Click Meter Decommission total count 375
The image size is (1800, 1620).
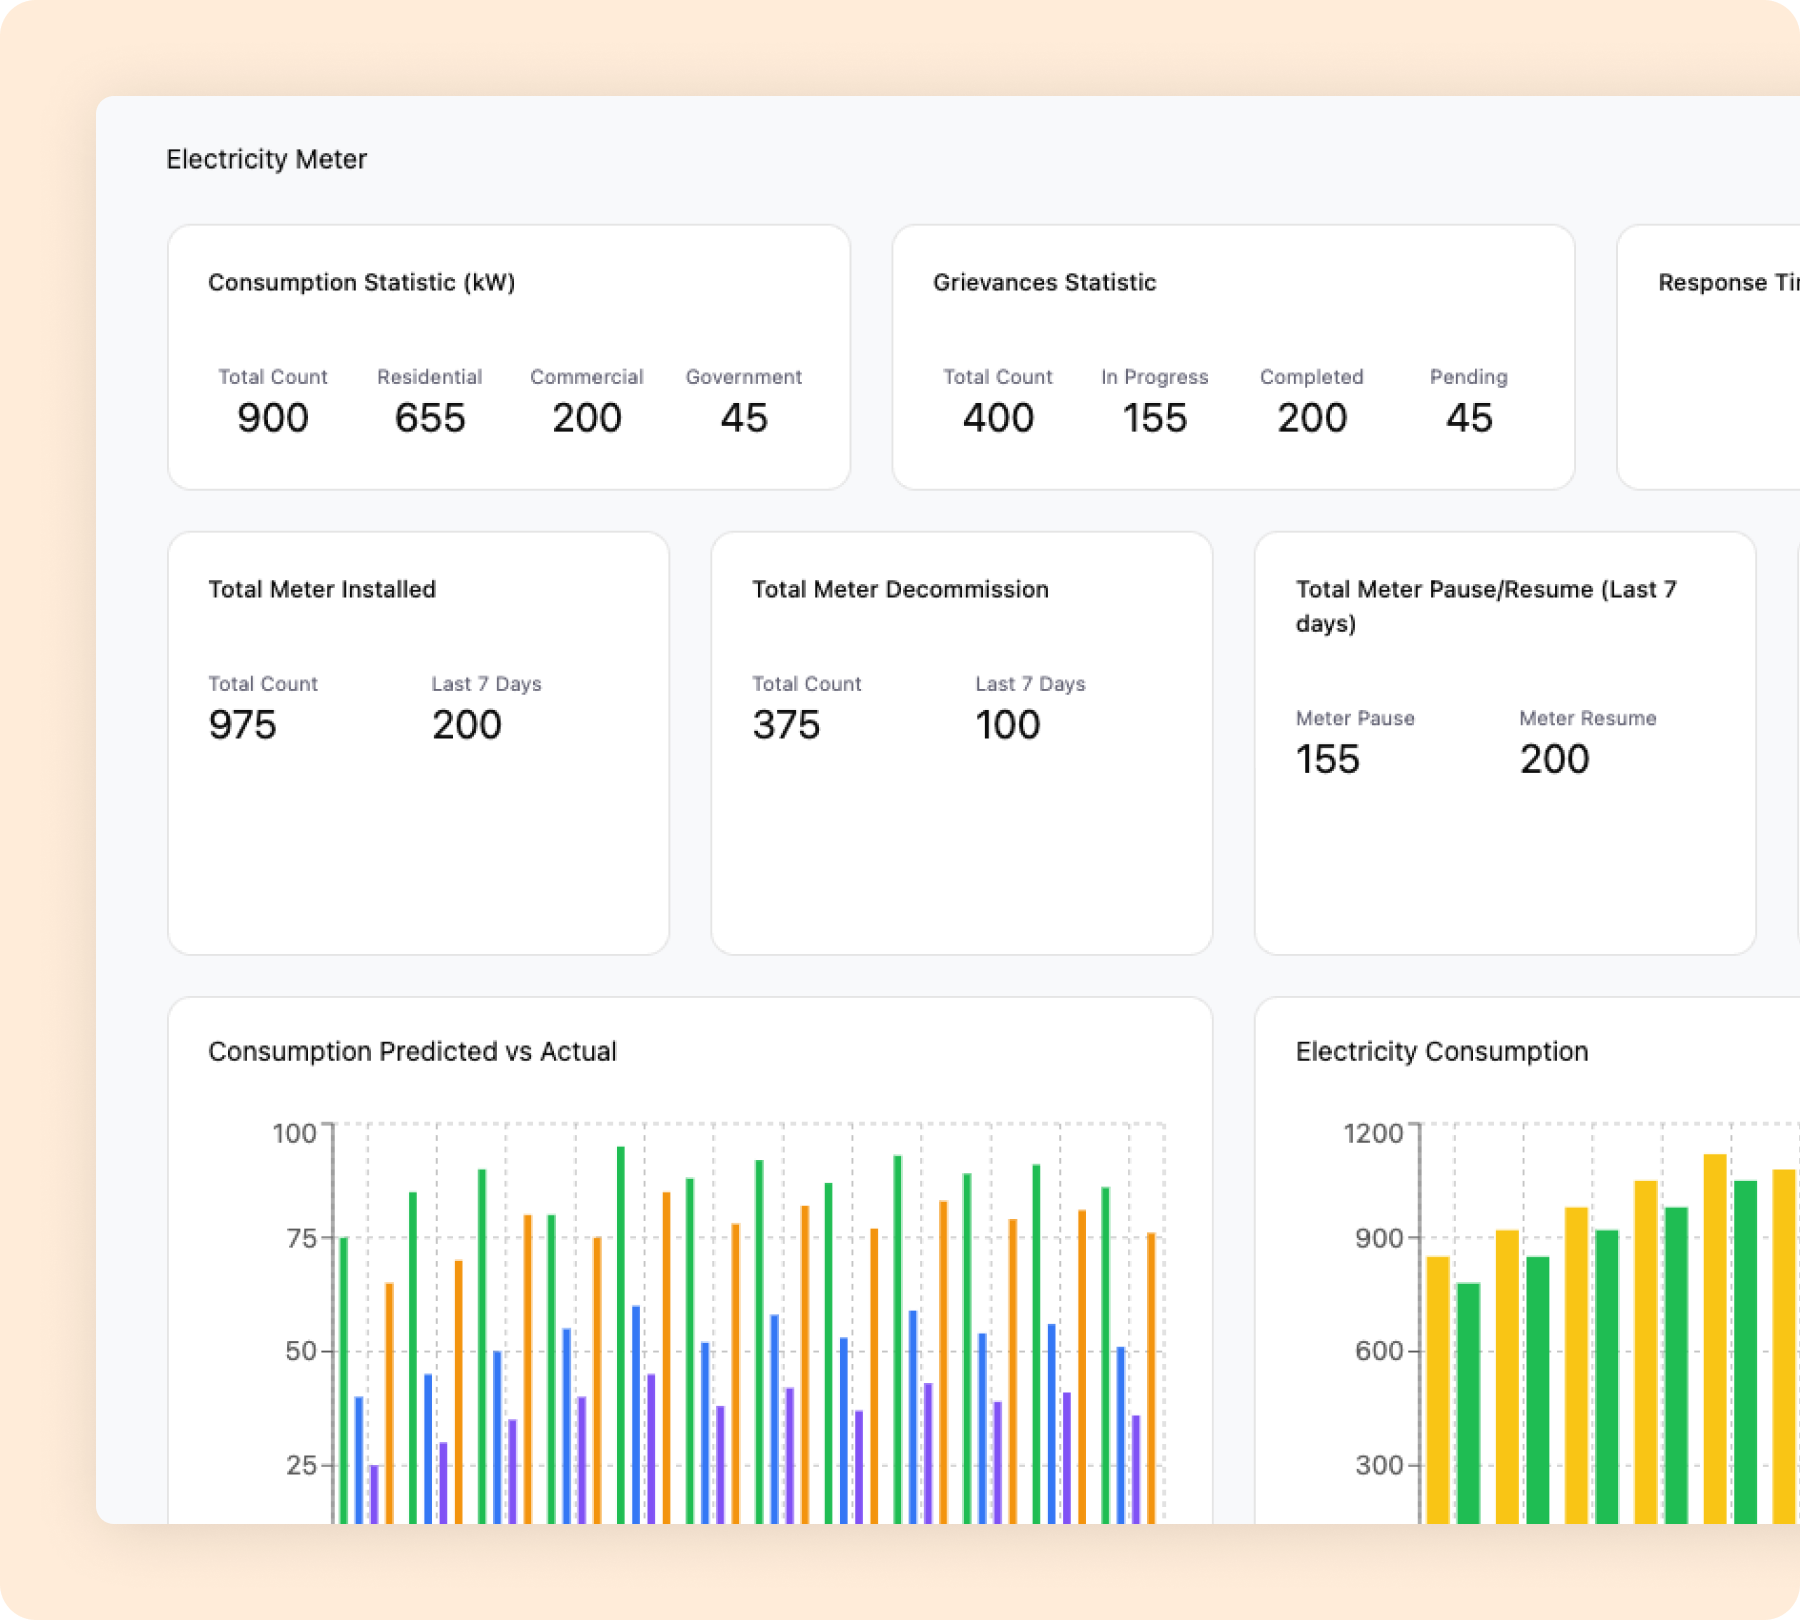click(x=786, y=725)
